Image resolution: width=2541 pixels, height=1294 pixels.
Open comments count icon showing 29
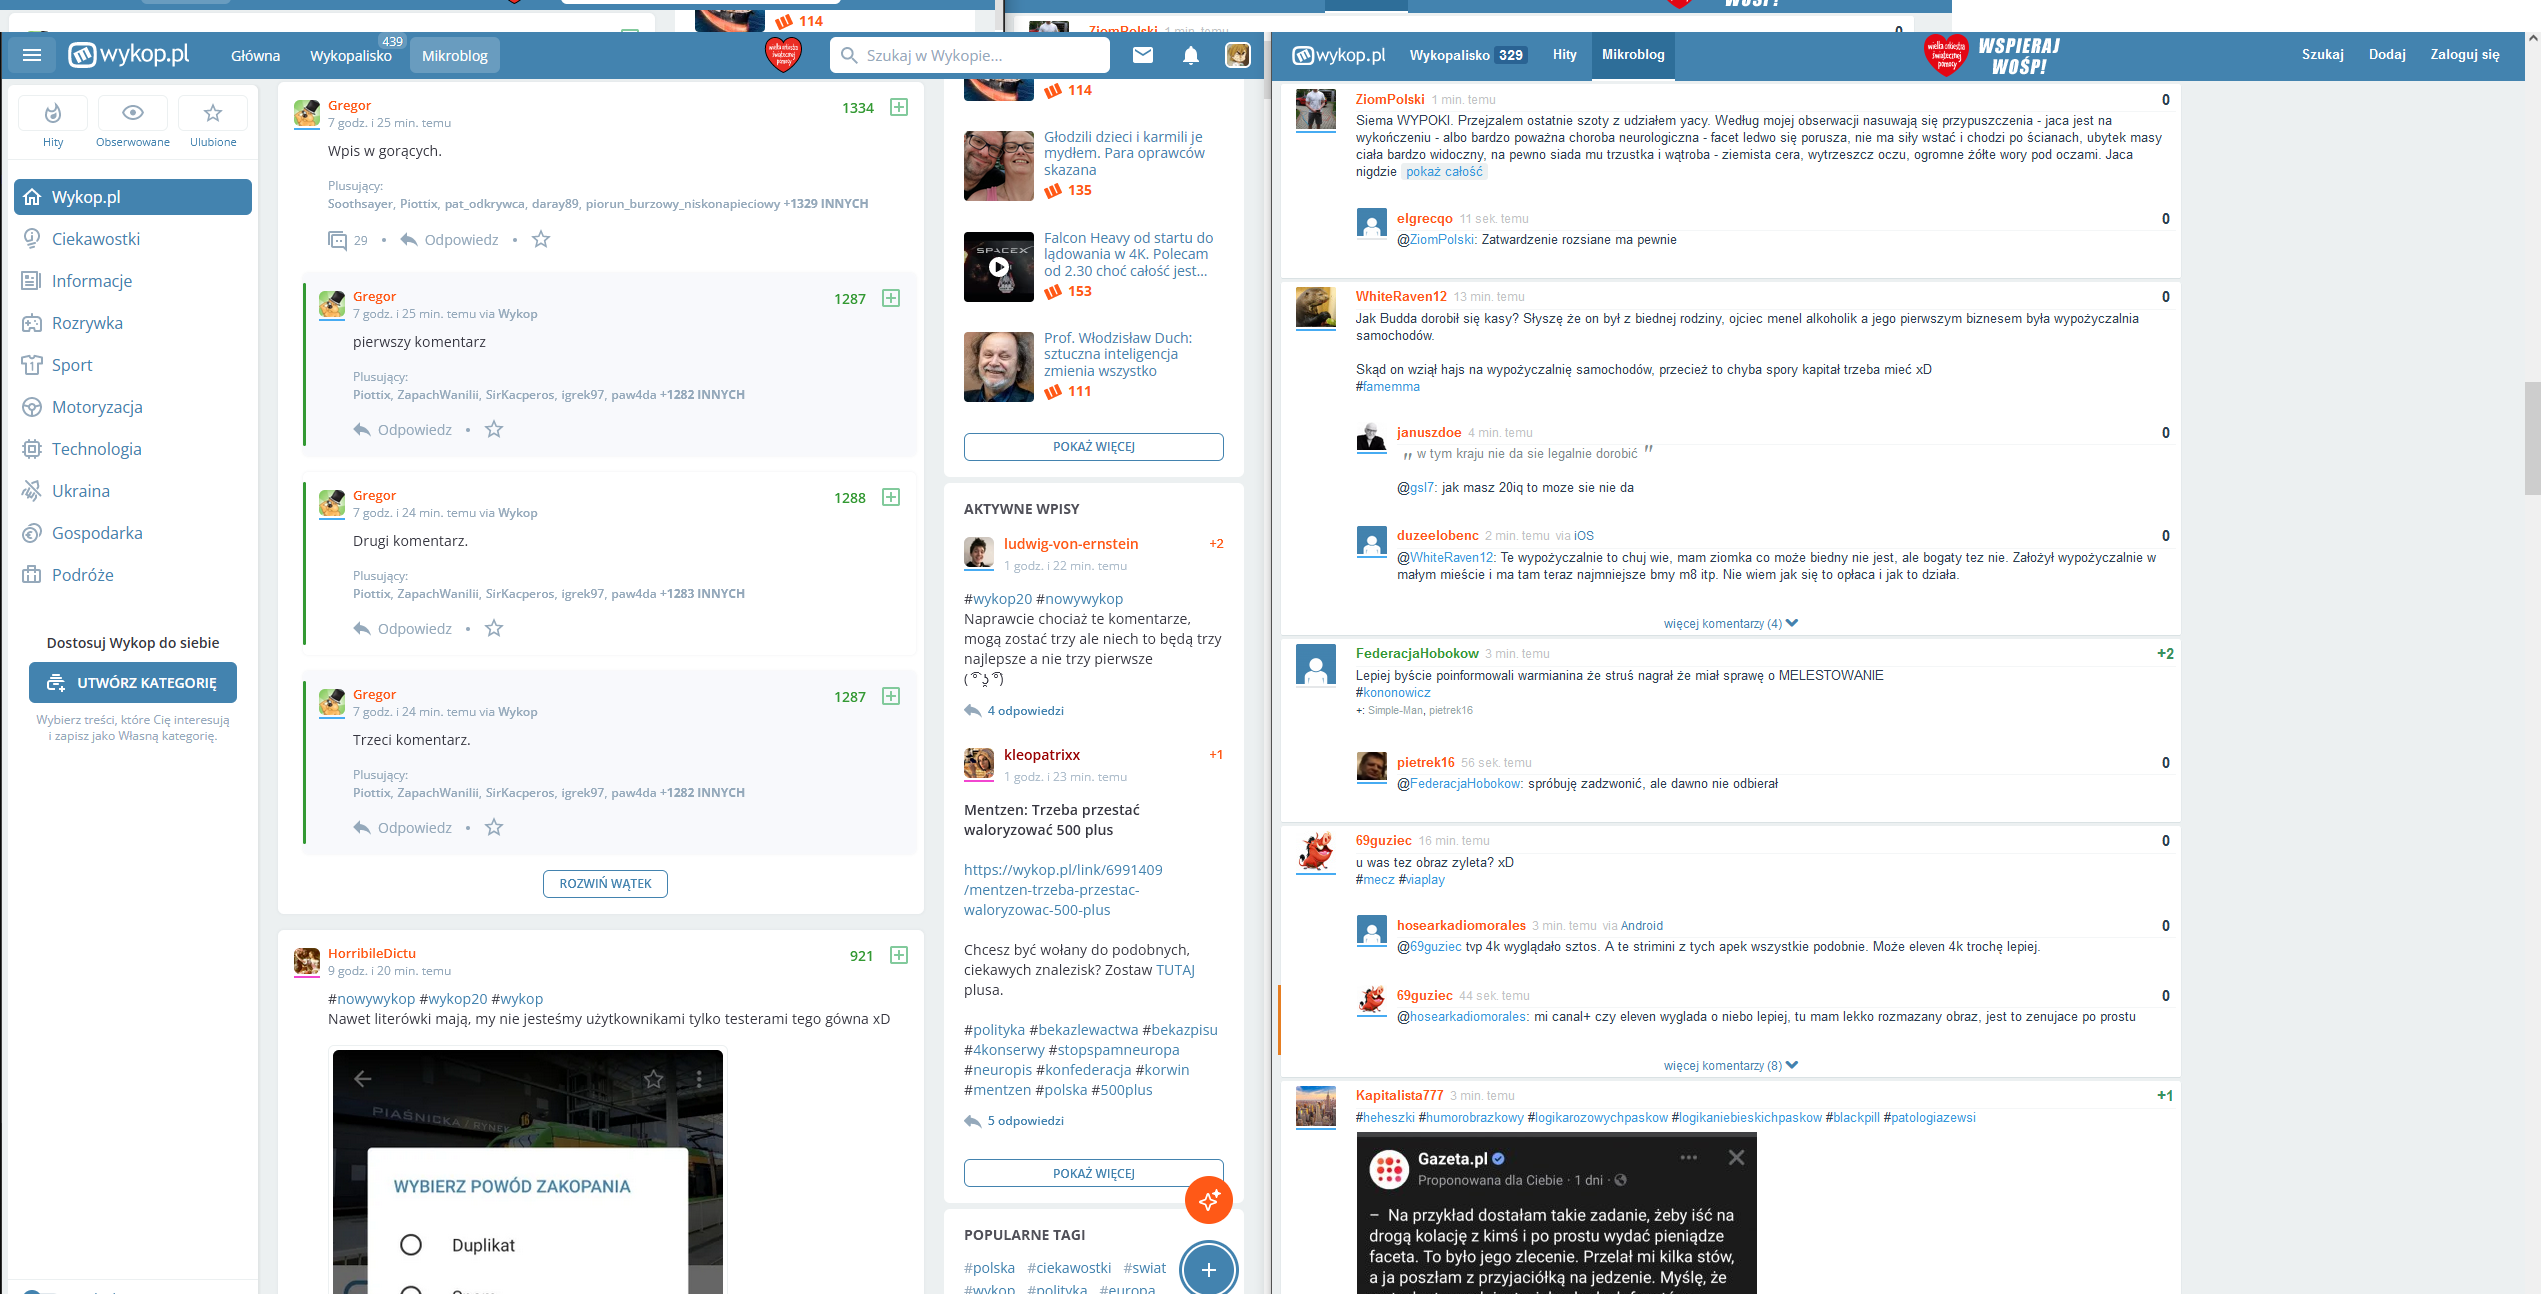pos(338,240)
